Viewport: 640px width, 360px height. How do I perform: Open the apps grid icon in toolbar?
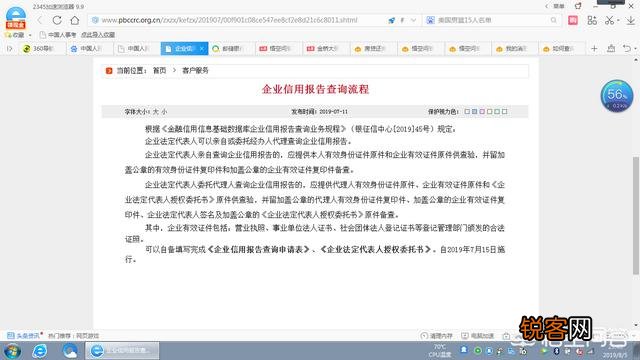592,20
